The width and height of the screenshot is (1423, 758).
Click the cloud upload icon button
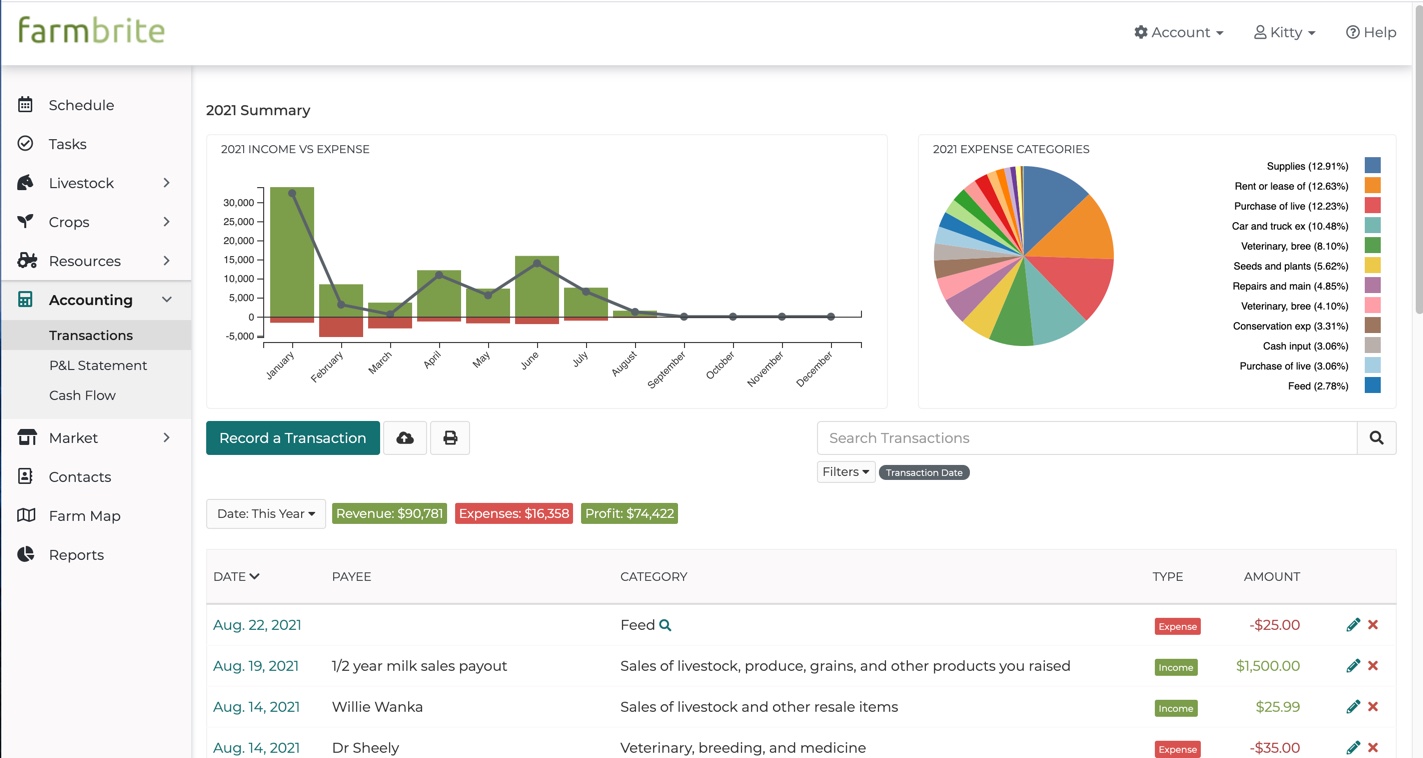click(x=405, y=438)
